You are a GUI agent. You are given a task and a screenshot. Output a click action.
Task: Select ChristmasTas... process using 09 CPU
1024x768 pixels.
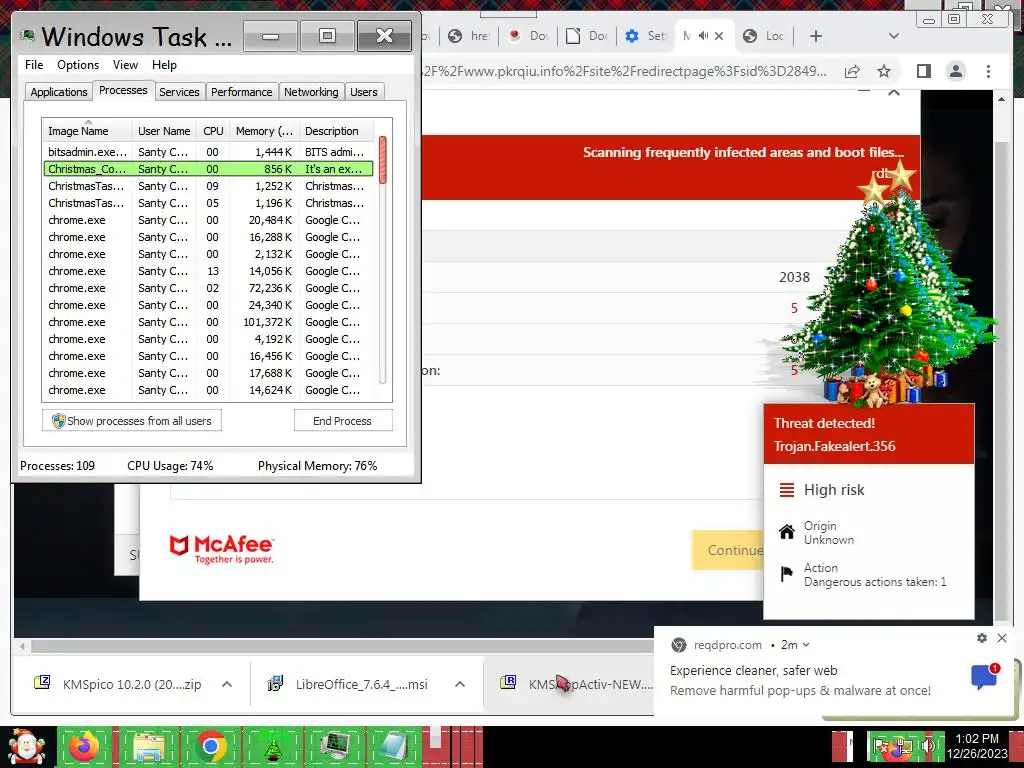(x=208, y=185)
